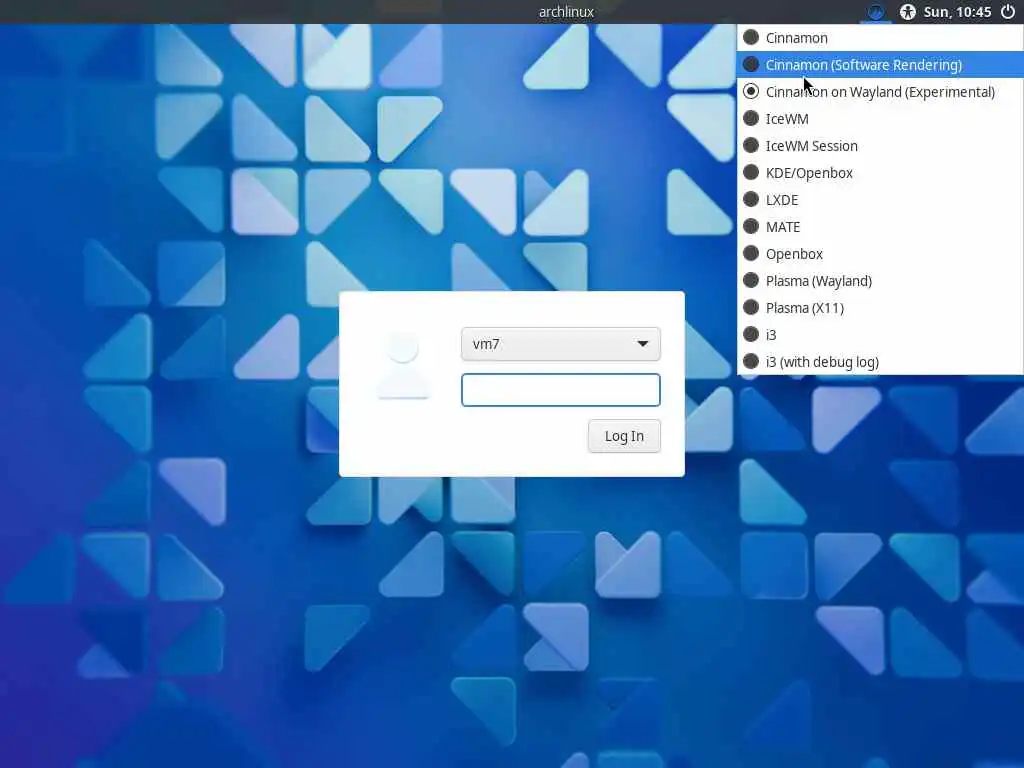Open the power menu icon
1024x768 pixels.
1008,12
